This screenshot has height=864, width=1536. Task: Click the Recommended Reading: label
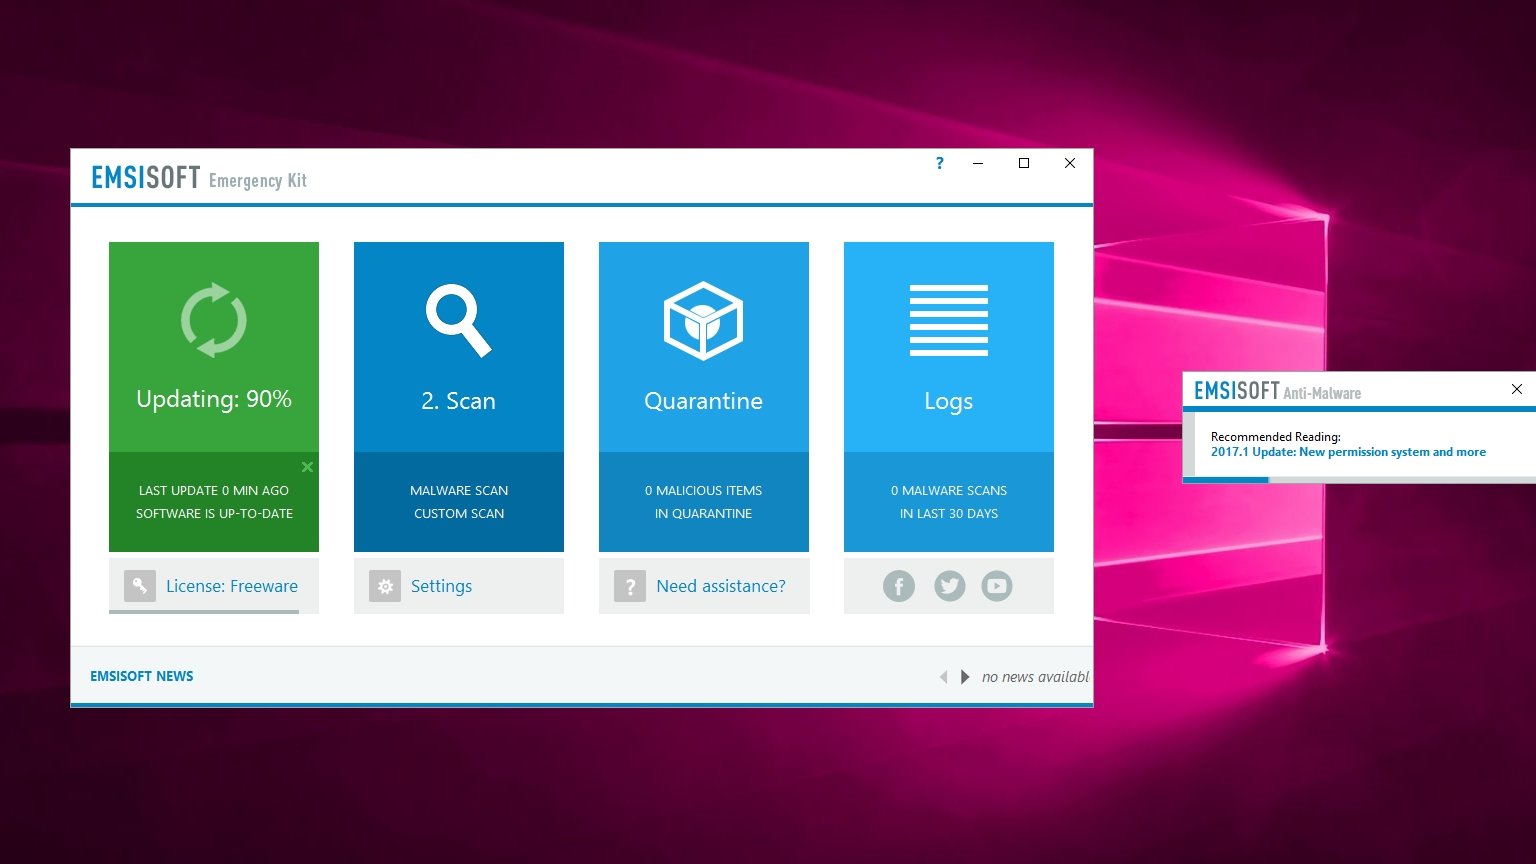pos(1276,437)
